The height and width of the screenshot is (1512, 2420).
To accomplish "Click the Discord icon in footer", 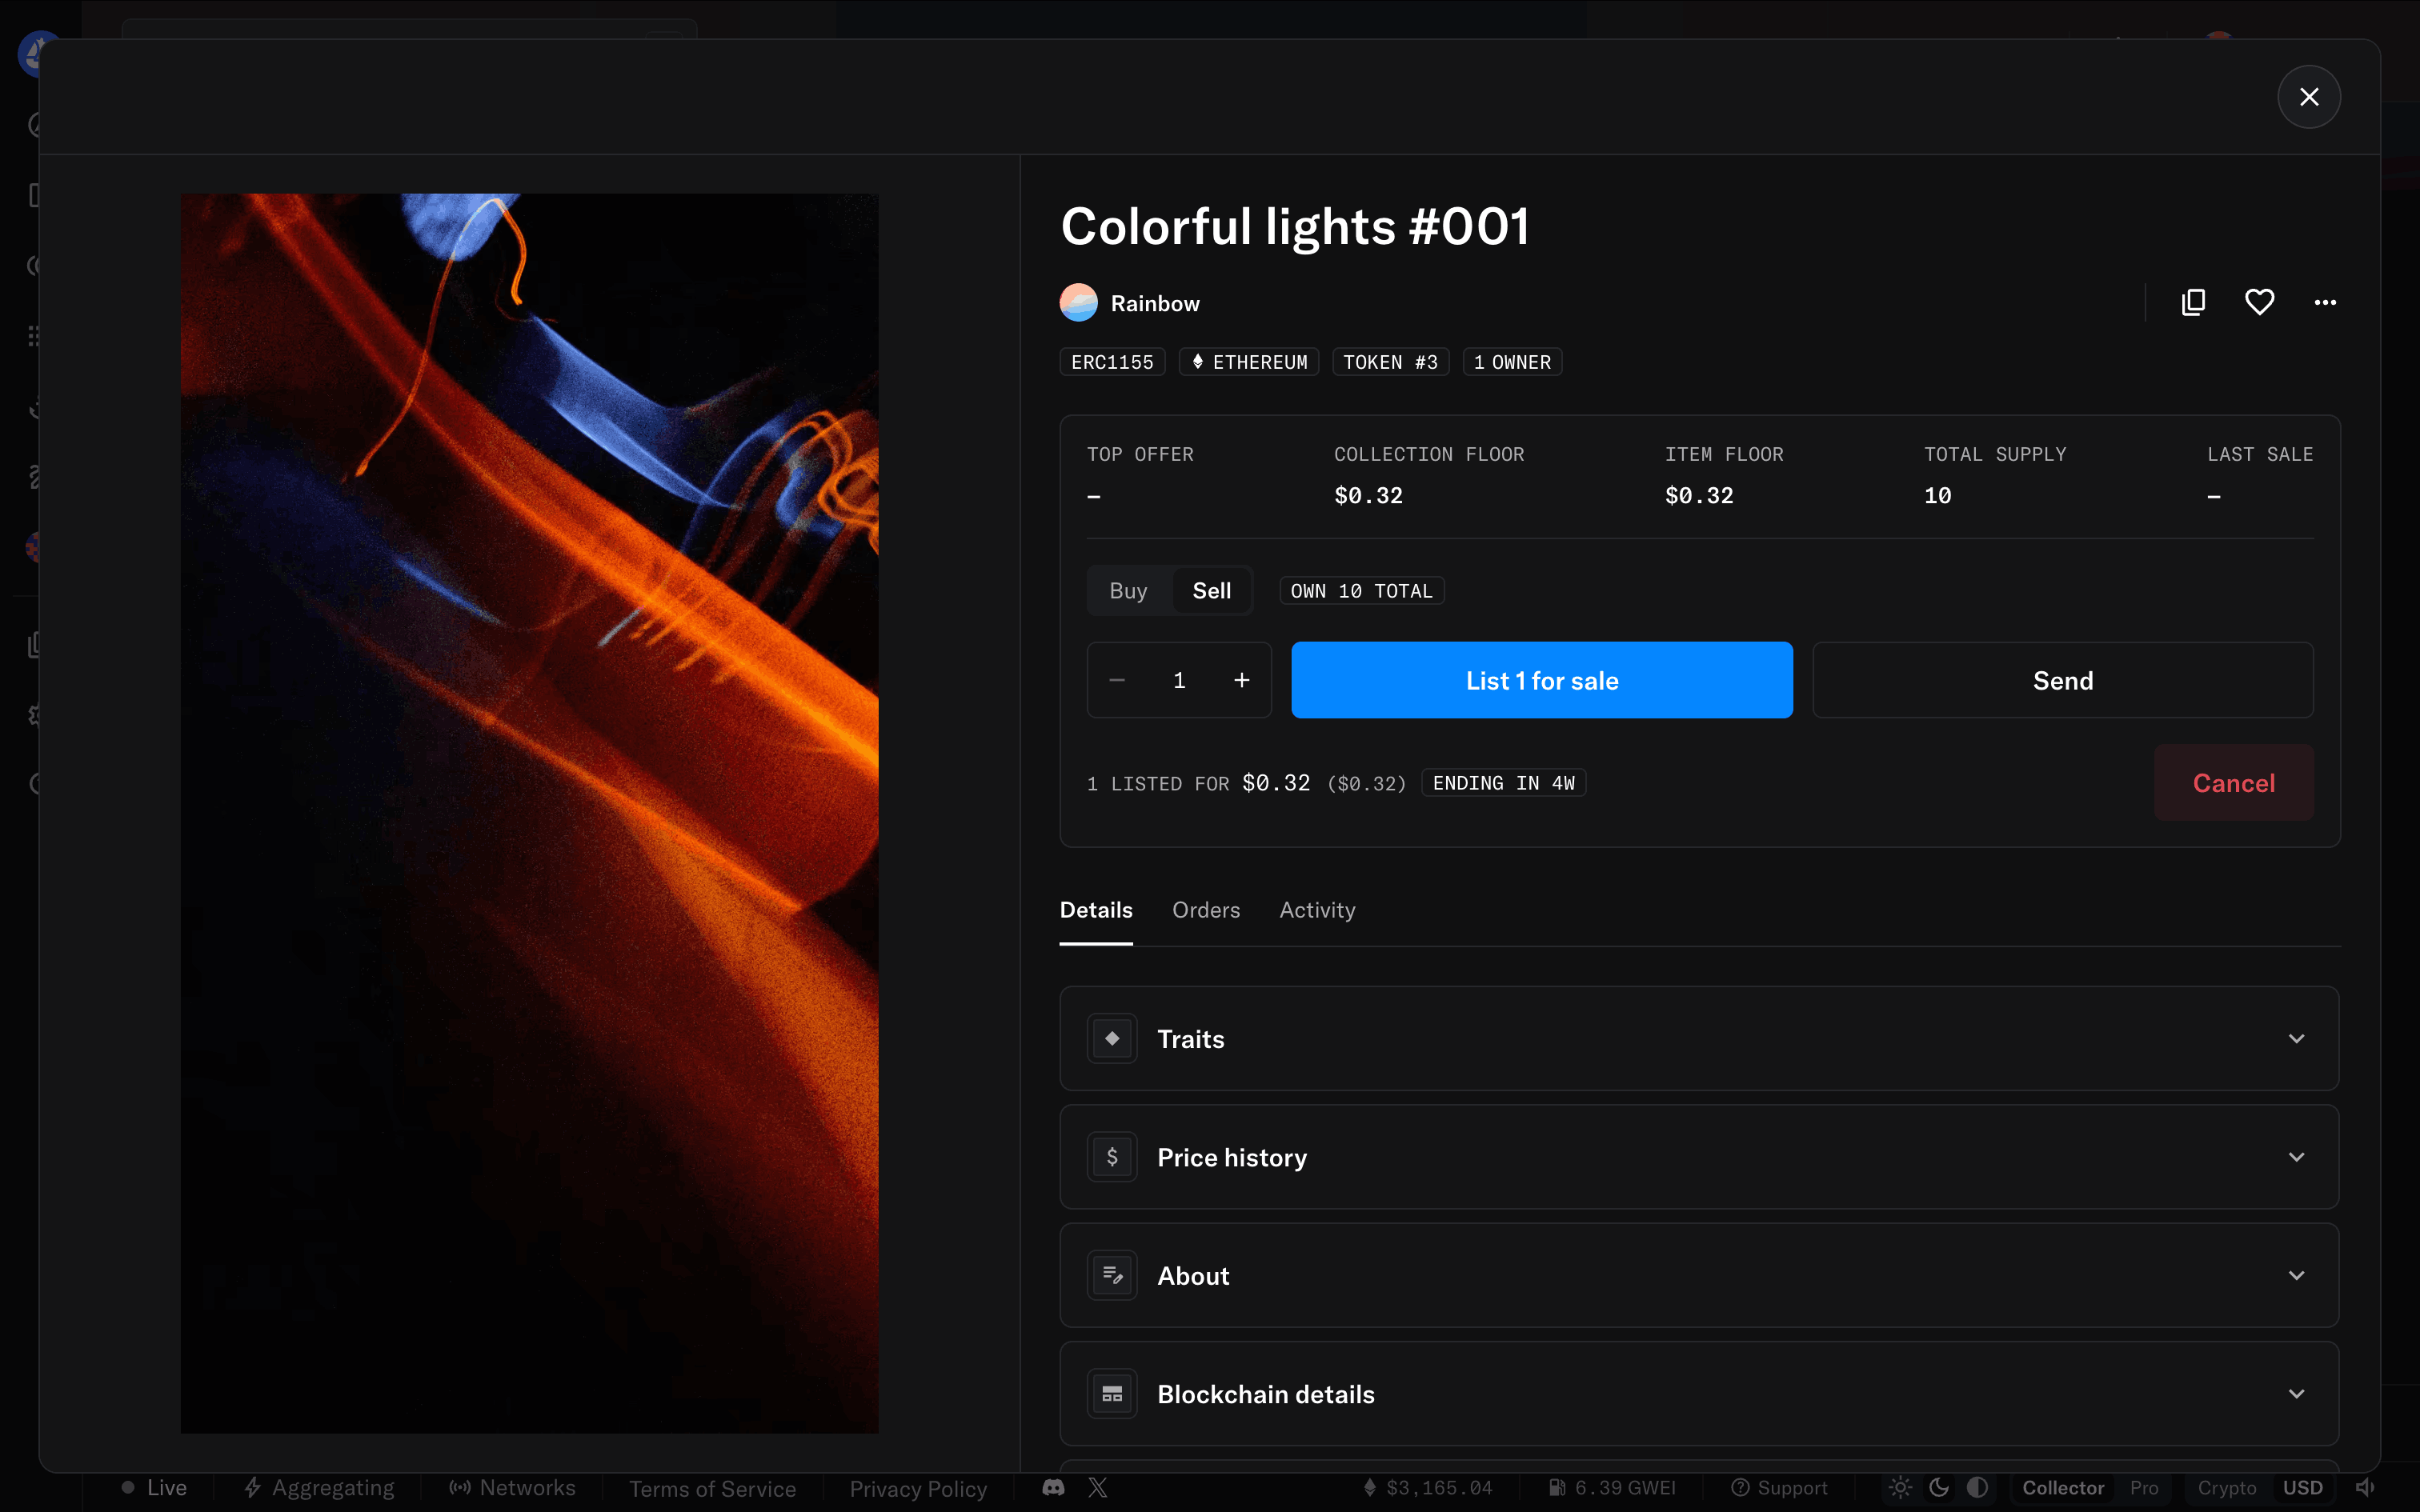I will [x=1053, y=1488].
